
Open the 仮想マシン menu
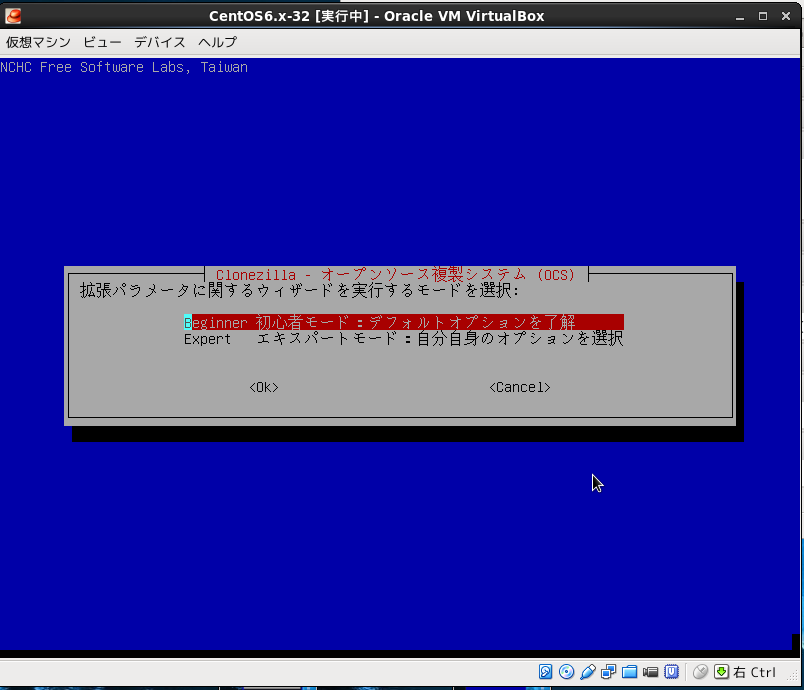[x=39, y=42]
